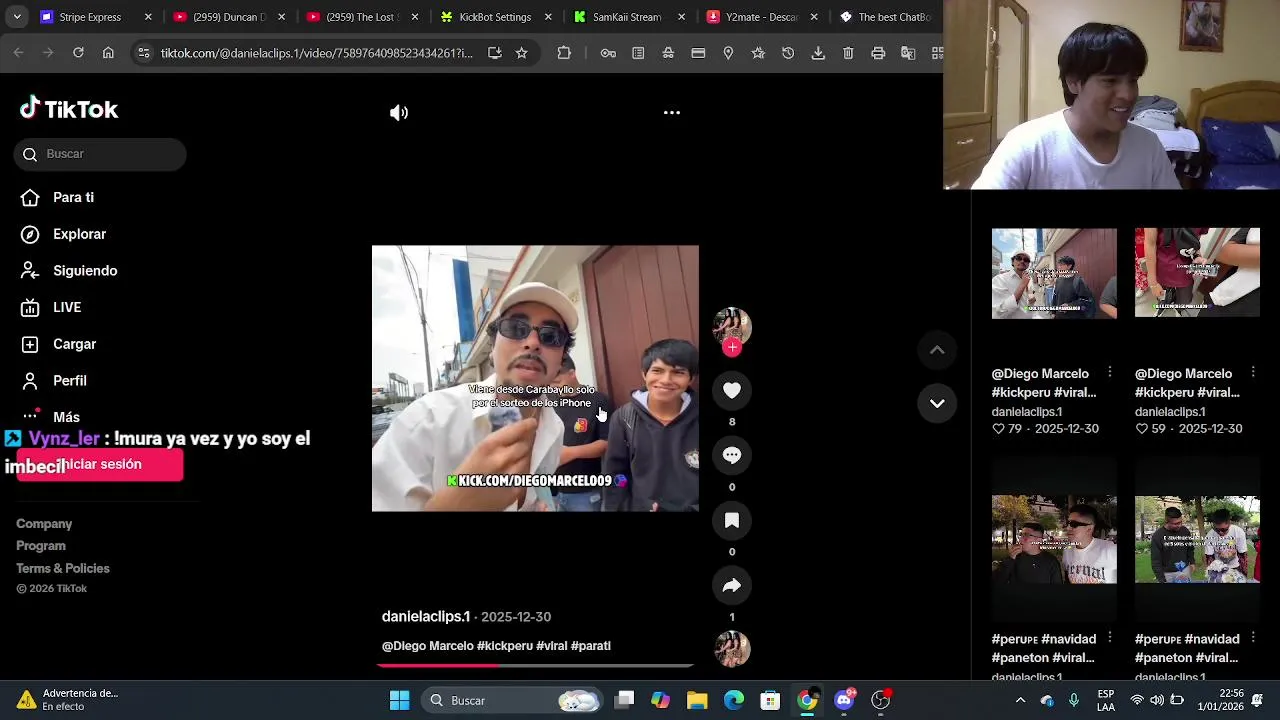The height and width of the screenshot is (720, 1280).
Task: Go to previous video up chevron
Action: point(937,350)
